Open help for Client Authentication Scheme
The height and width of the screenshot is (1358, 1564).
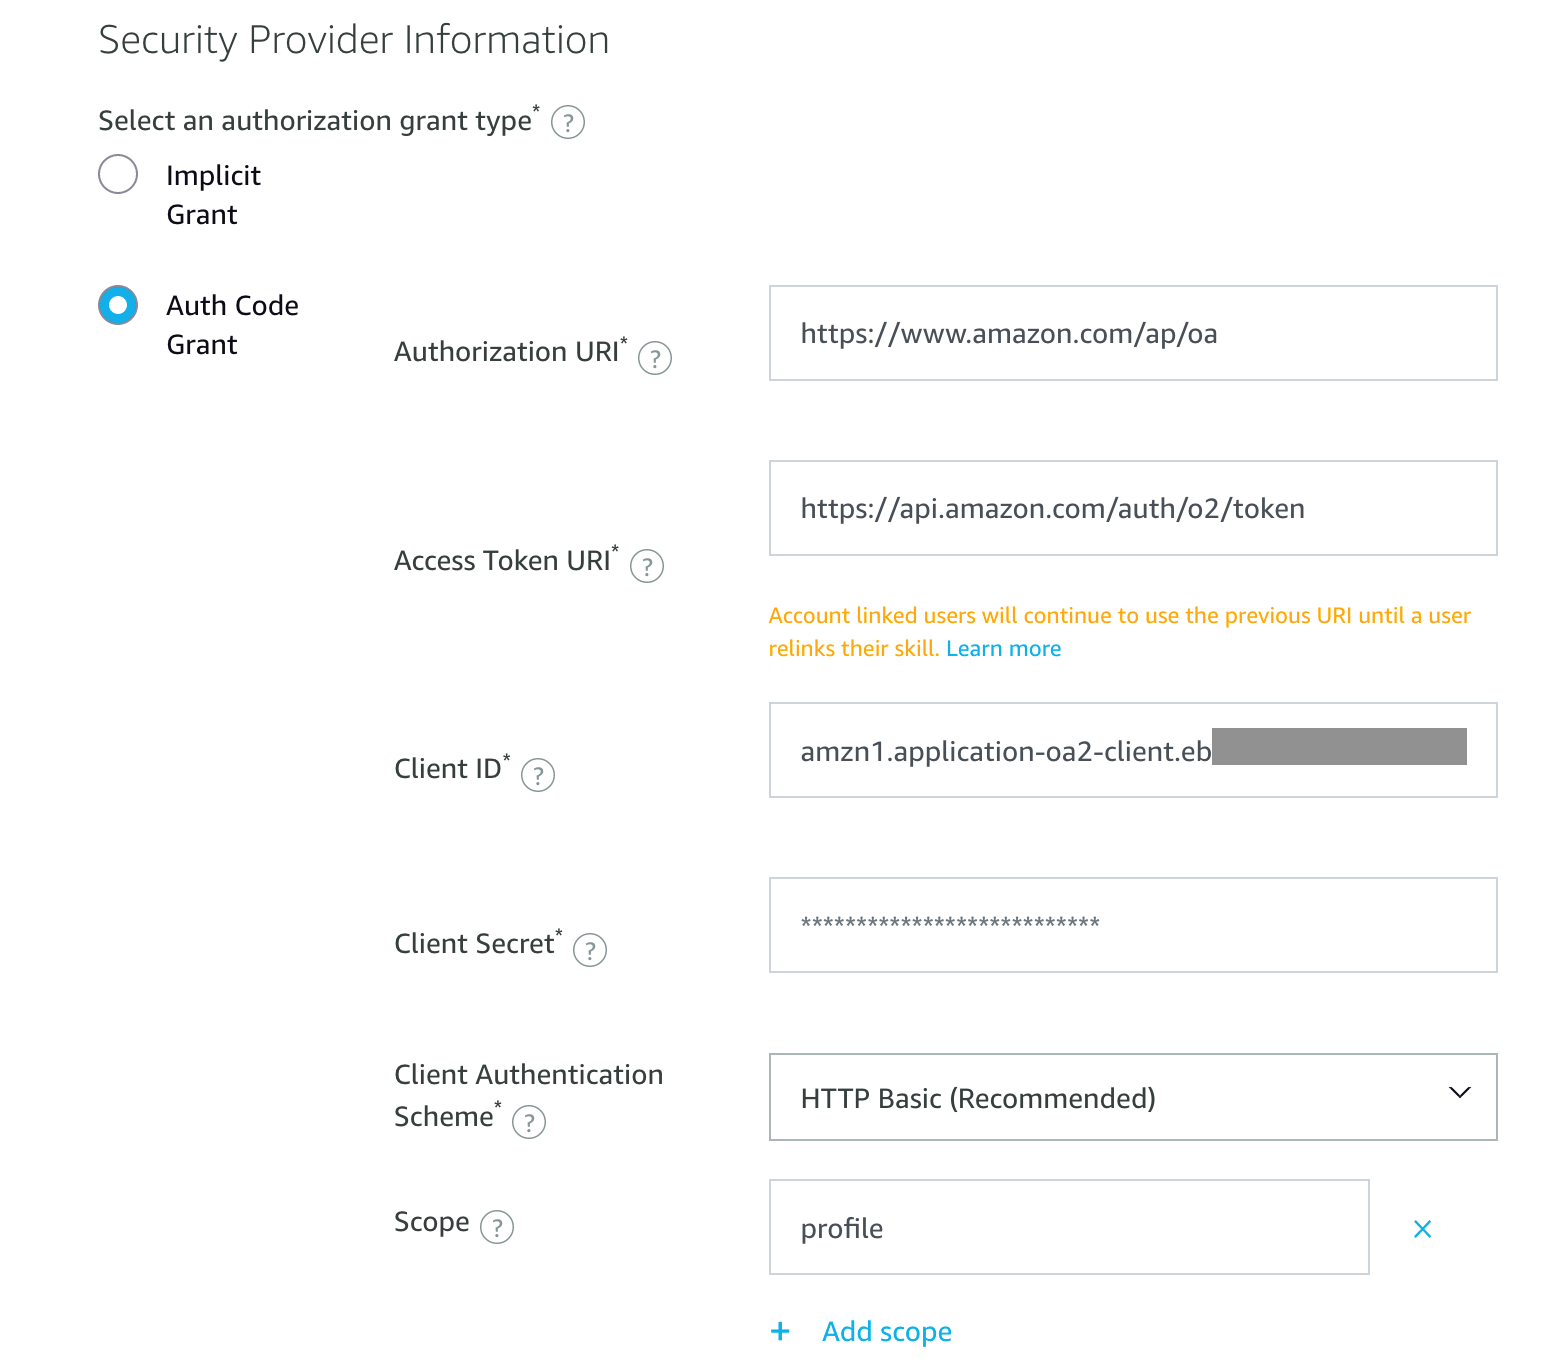click(x=528, y=1122)
